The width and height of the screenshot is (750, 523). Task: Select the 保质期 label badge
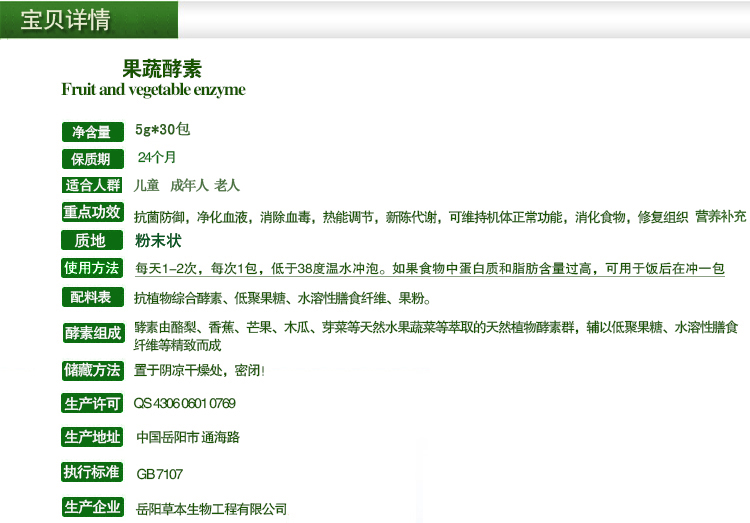click(x=92, y=159)
